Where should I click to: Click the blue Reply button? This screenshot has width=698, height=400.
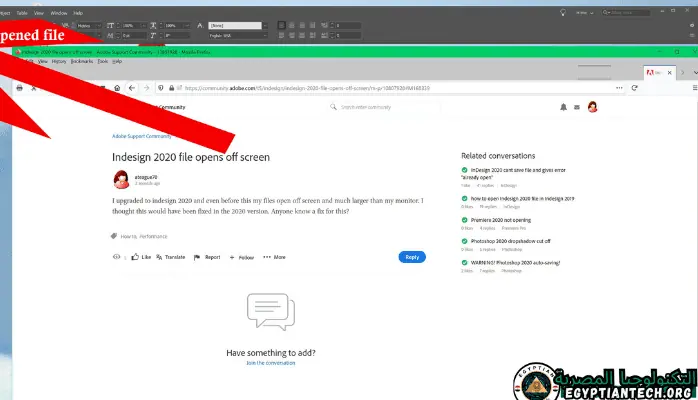(411, 257)
